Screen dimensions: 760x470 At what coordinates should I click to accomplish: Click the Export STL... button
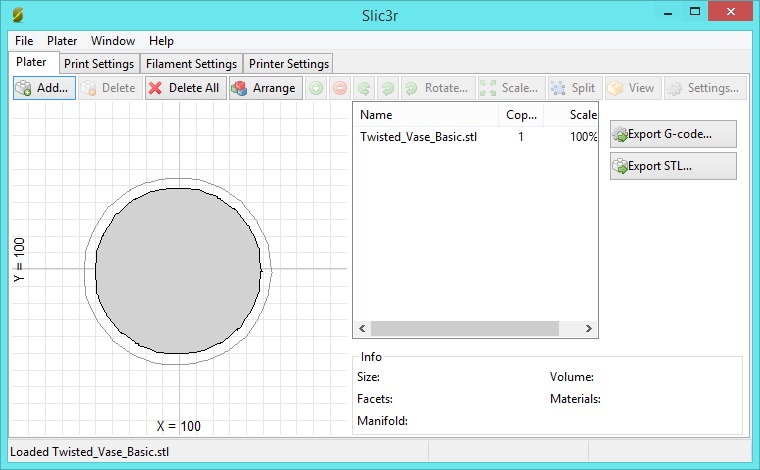tap(673, 166)
